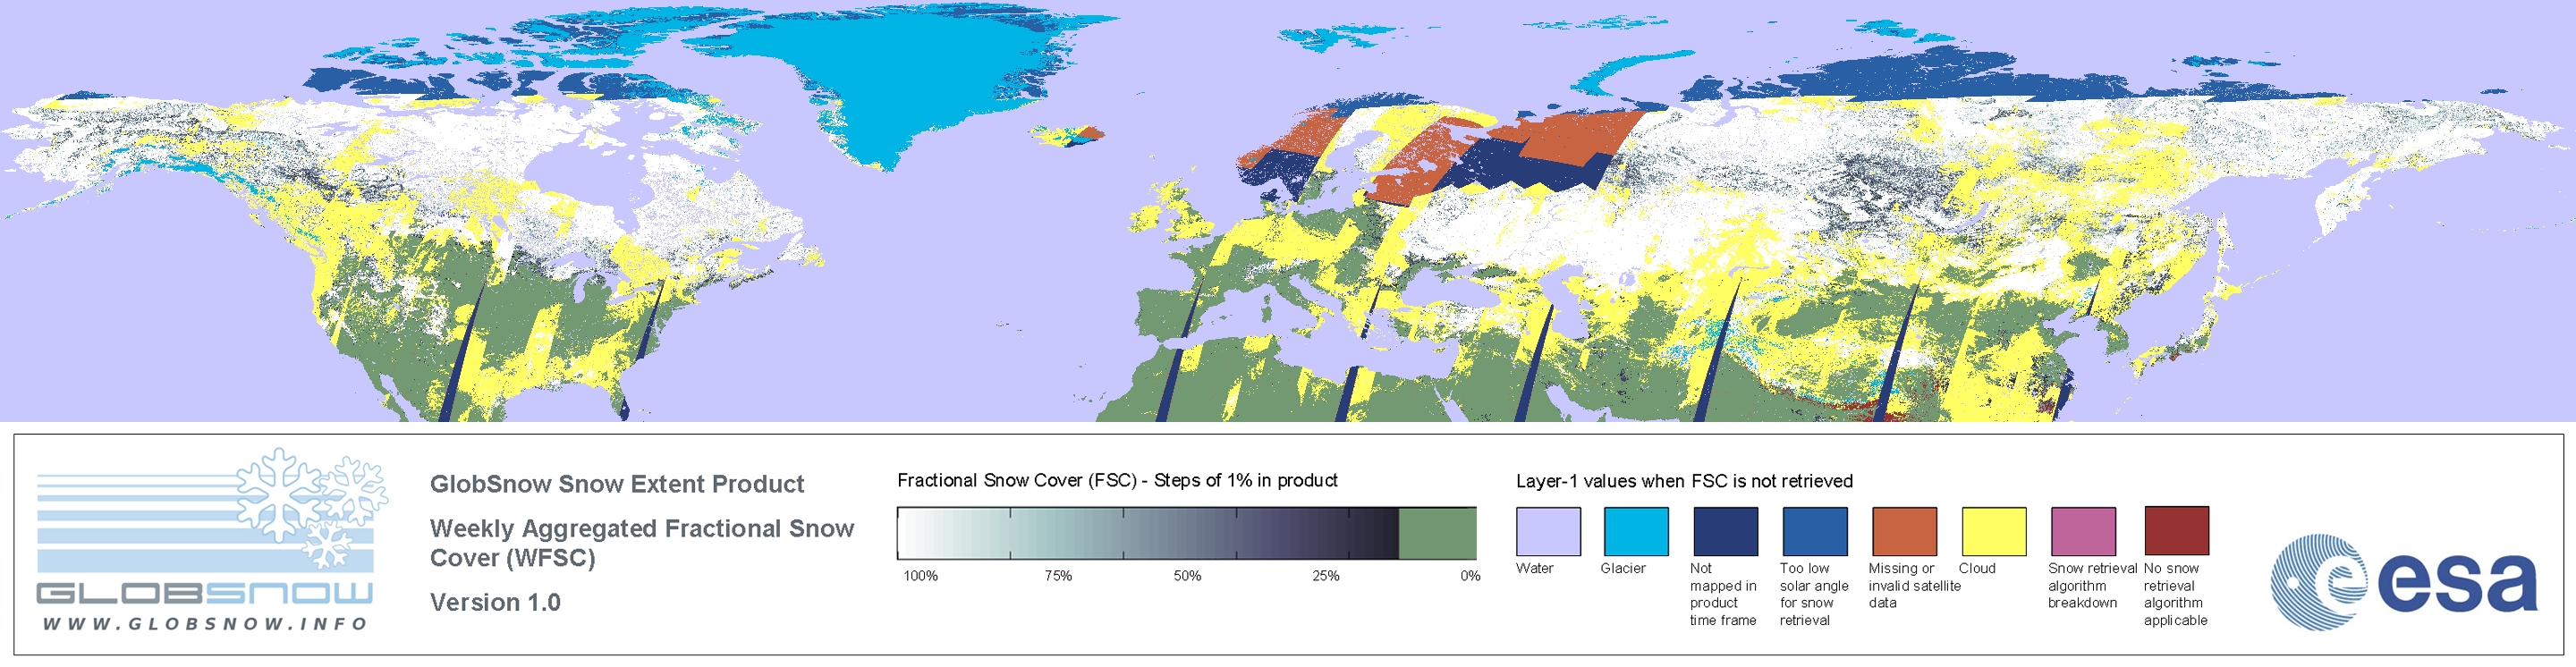2576x667 pixels.
Task: Click the yellow Cloud legend swatch
Action: click(1993, 531)
